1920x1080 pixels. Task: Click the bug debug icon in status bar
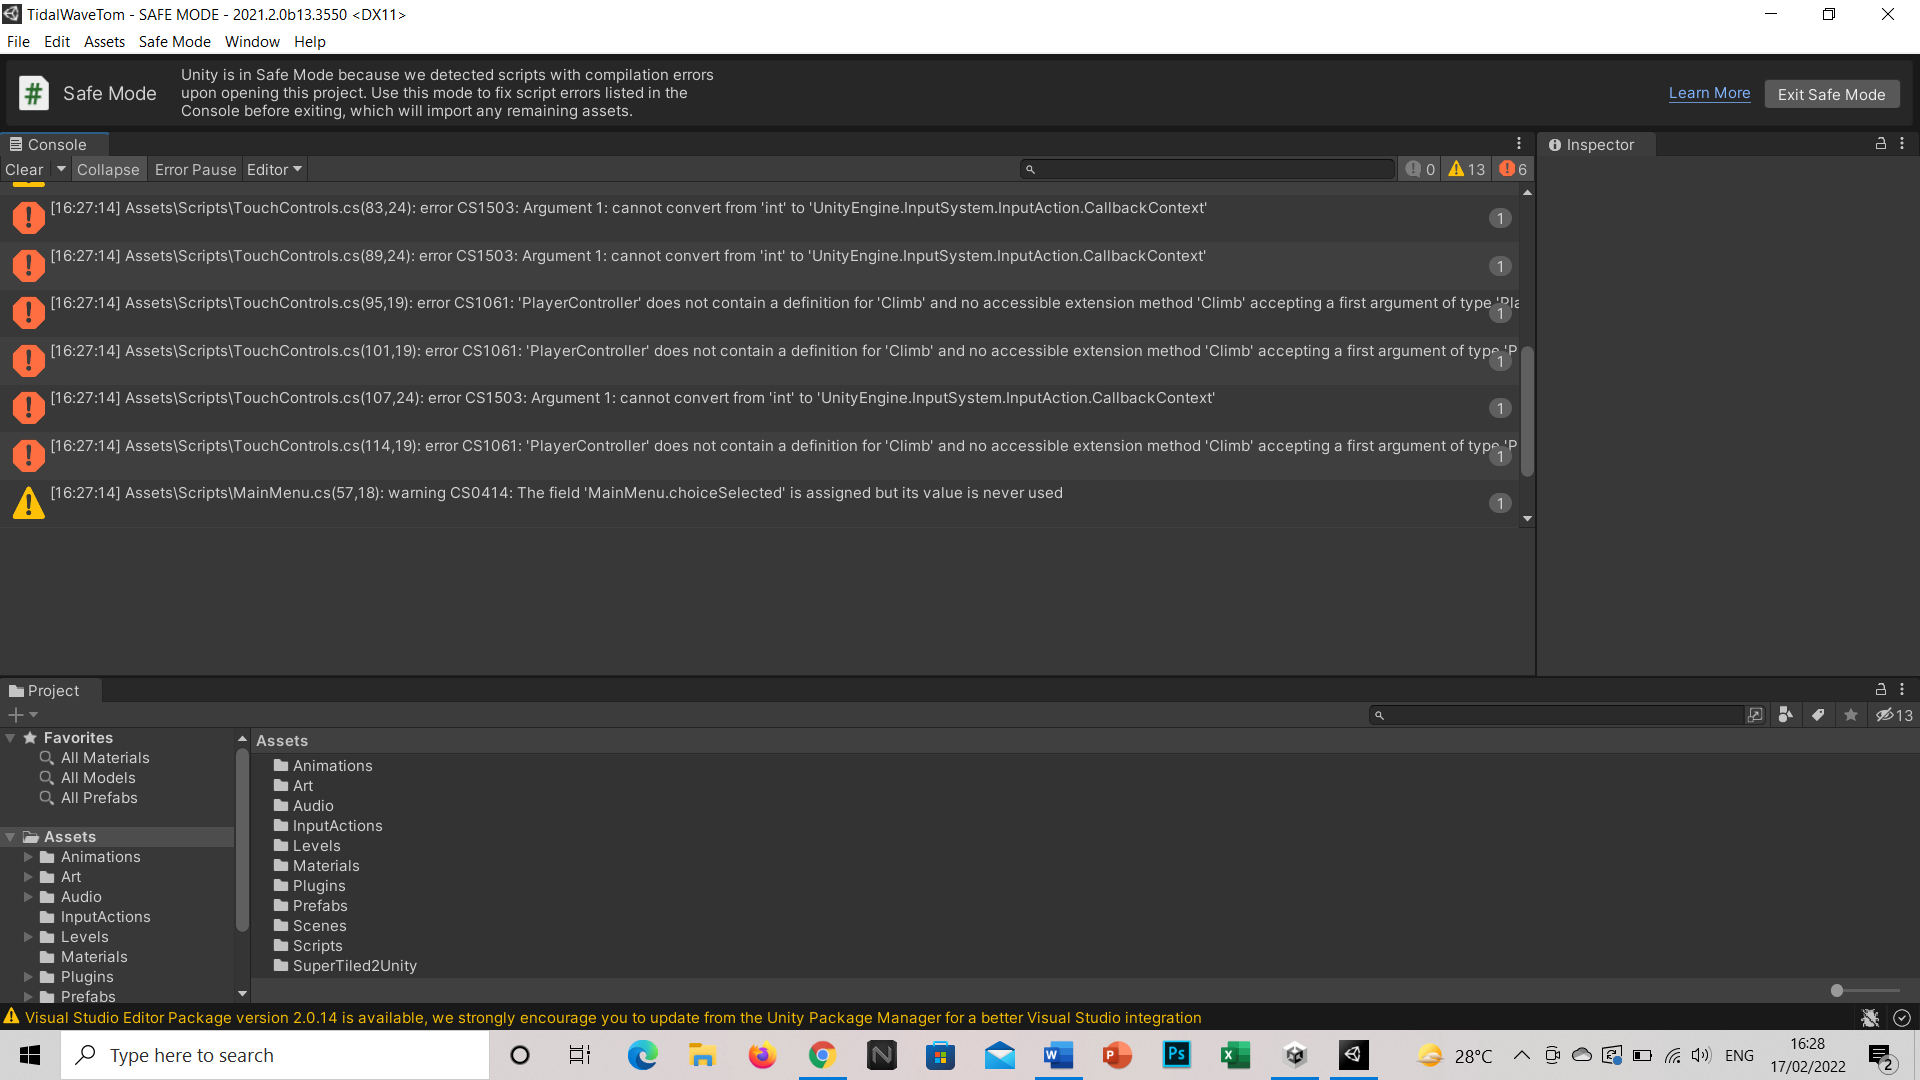(1869, 1018)
